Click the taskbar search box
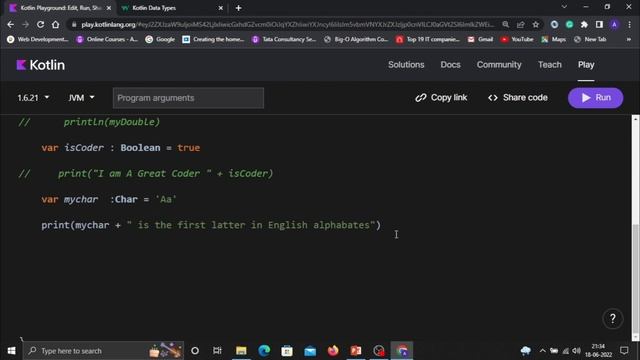 tap(103, 351)
